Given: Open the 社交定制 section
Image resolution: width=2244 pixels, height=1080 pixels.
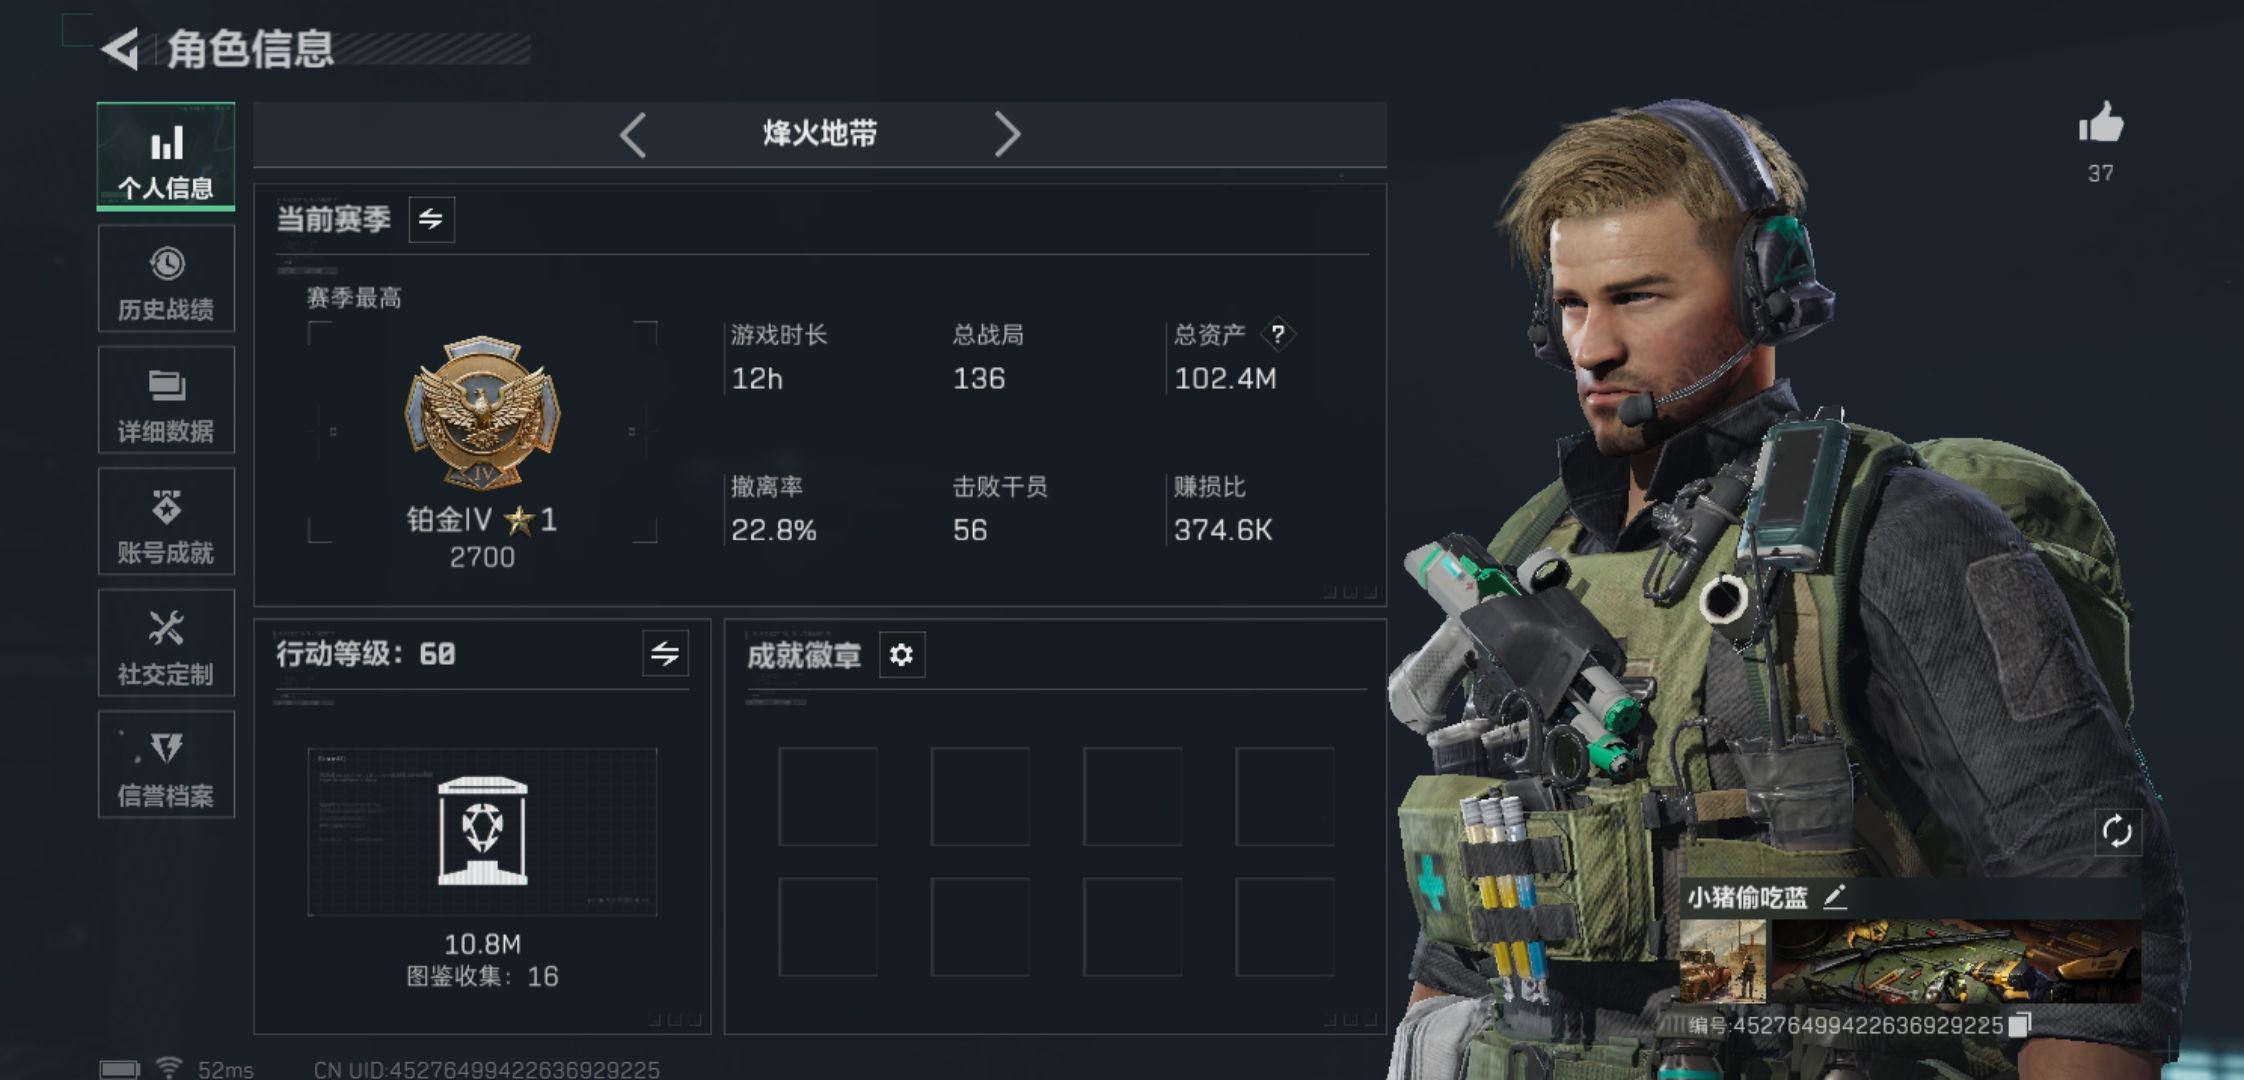Looking at the screenshot, I should [x=166, y=643].
